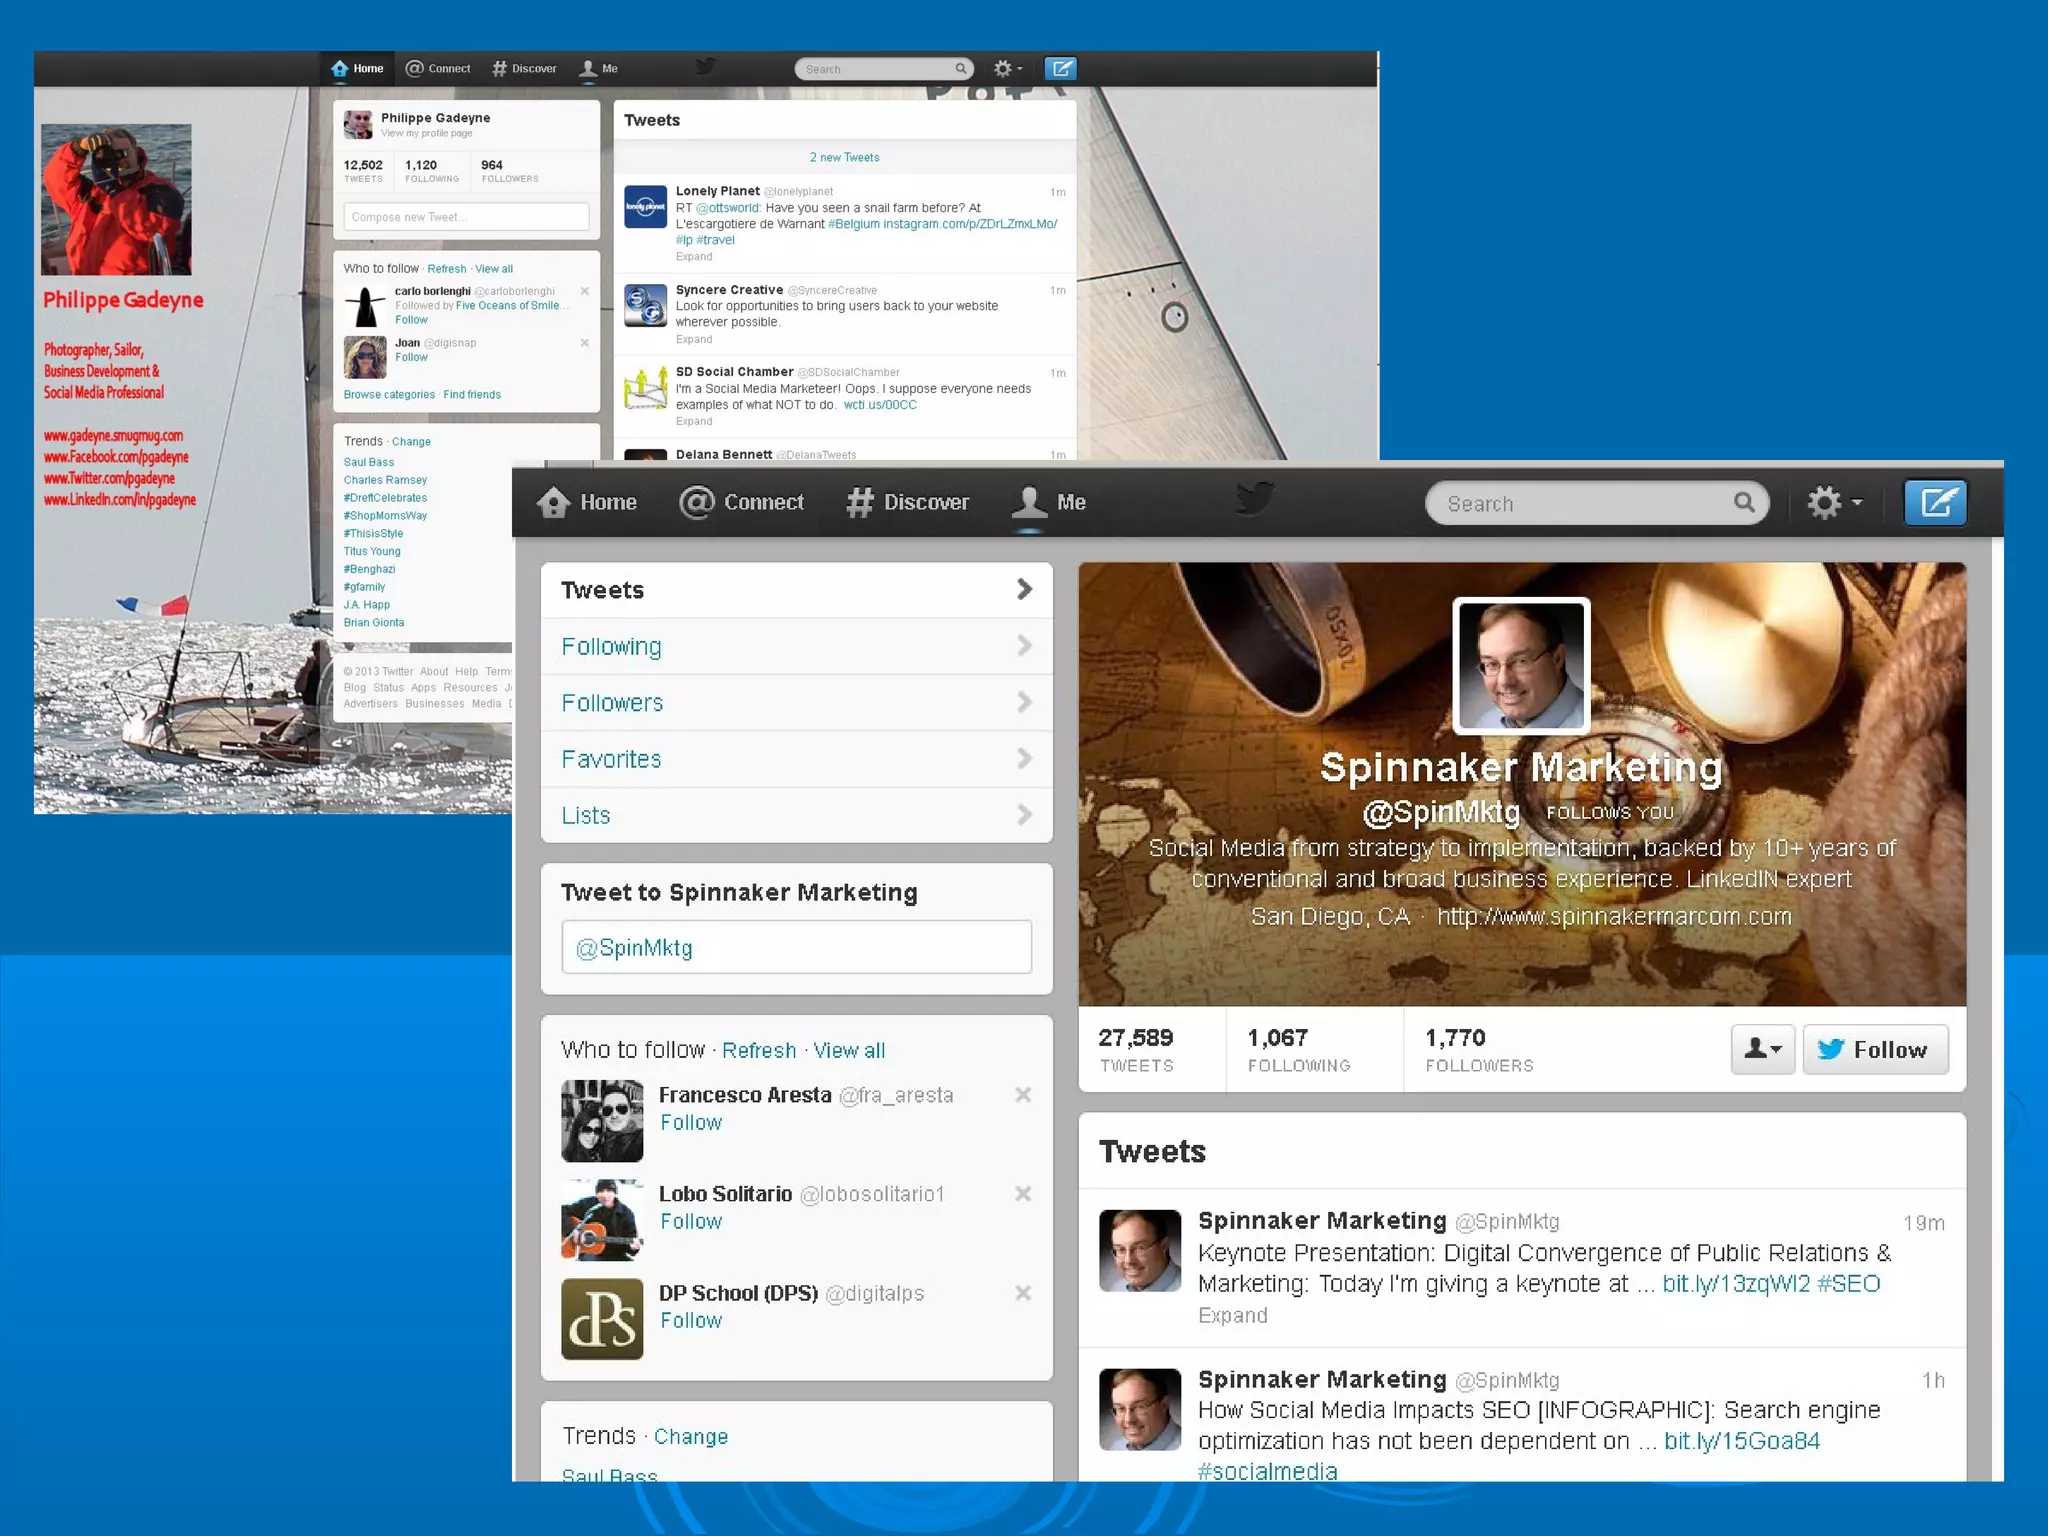Open the spinnakermarcom.com website link

tap(1614, 916)
